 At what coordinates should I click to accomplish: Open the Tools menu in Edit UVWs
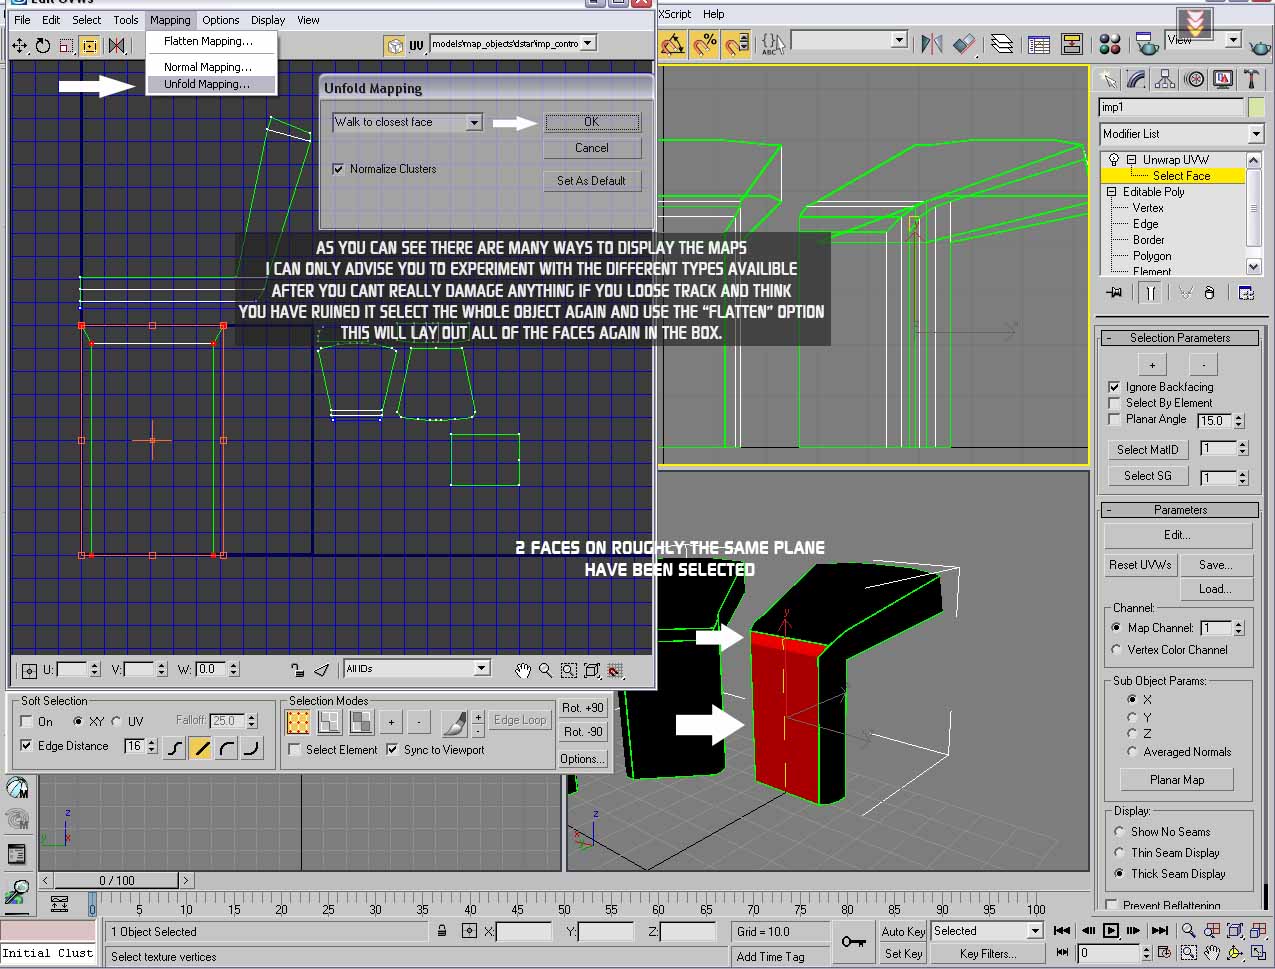point(125,20)
